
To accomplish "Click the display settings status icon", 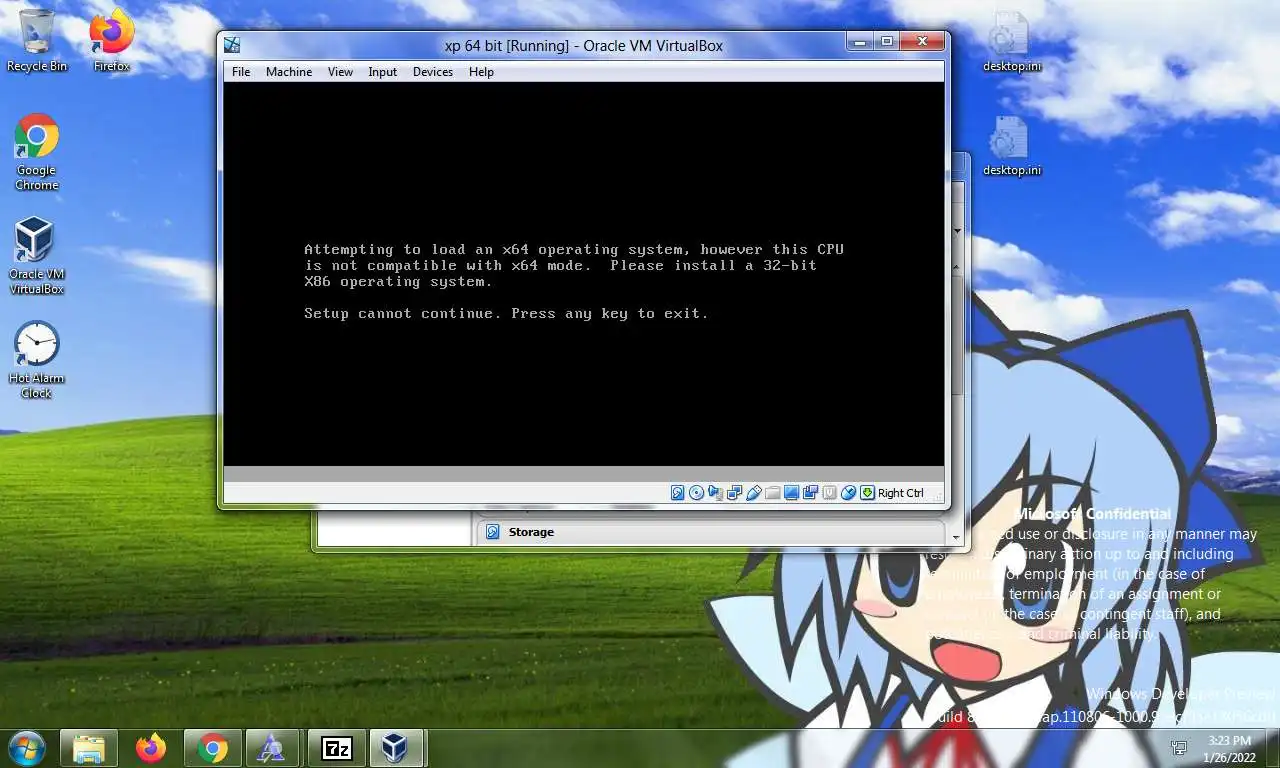I will tap(792, 493).
